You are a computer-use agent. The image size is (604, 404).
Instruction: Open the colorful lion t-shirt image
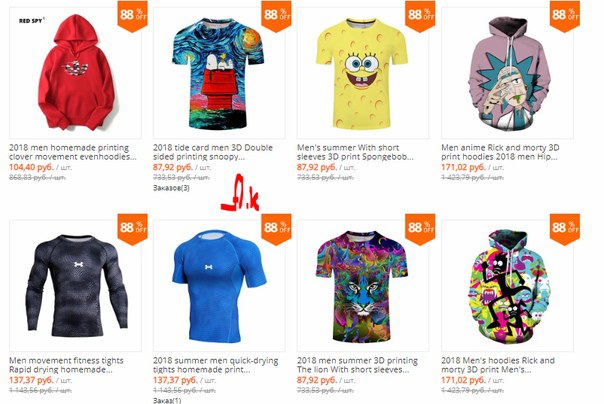363,286
